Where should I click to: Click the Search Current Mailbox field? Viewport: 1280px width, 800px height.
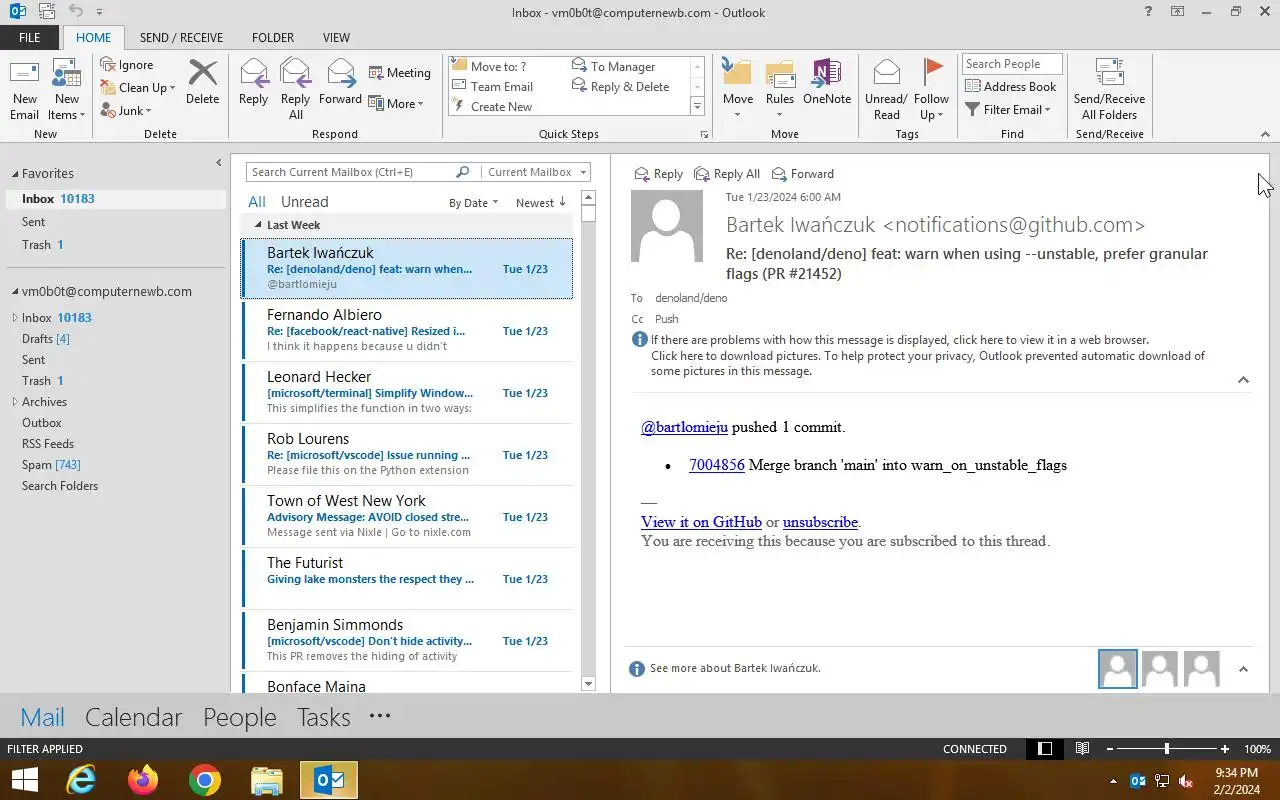pyautogui.click(x=350, y=172)
